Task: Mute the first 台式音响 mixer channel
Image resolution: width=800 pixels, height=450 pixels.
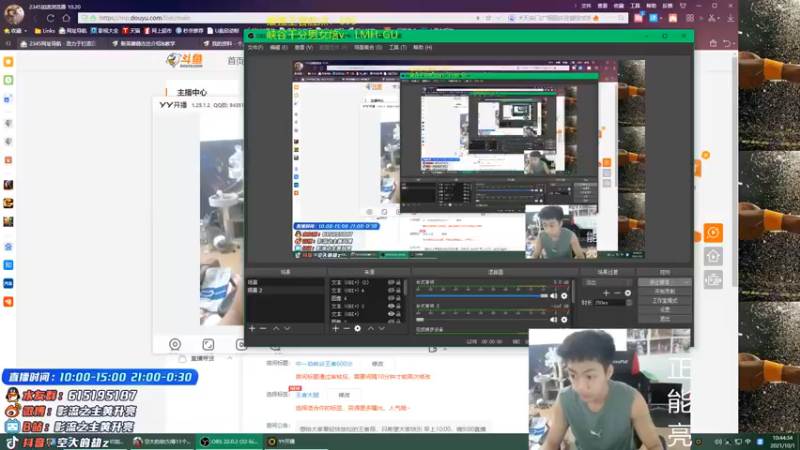Action: pyautogui.click(x=554, y=296)
